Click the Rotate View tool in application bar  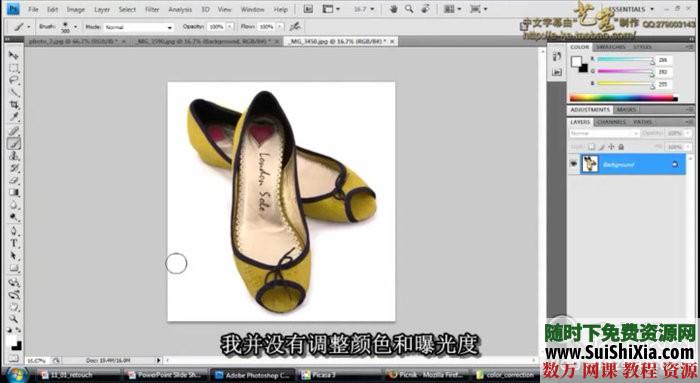pos(425,9)
